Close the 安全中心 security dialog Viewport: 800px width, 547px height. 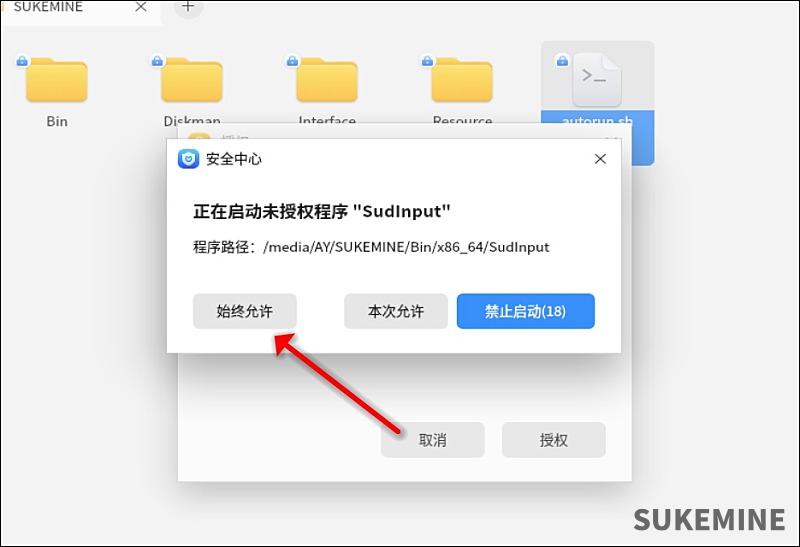click(x=600, y=159)
